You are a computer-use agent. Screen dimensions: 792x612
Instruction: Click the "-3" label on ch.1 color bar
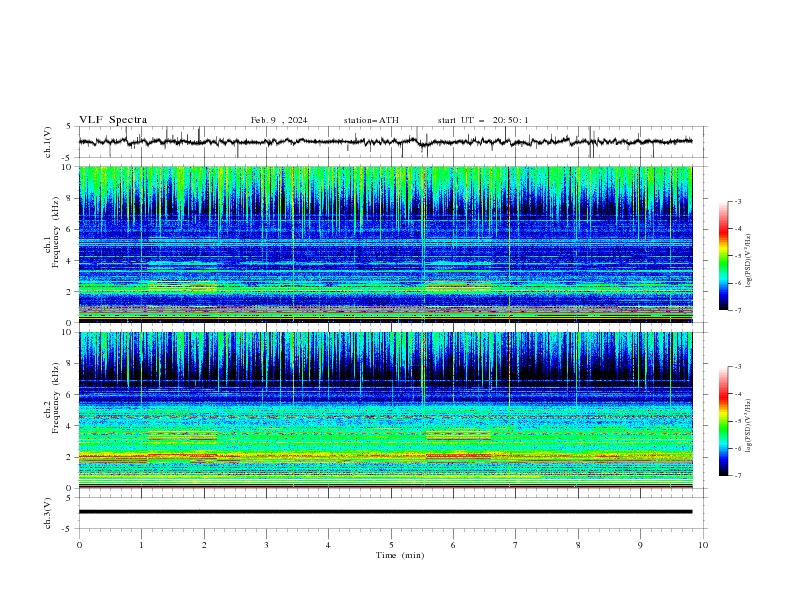point(737,201)
